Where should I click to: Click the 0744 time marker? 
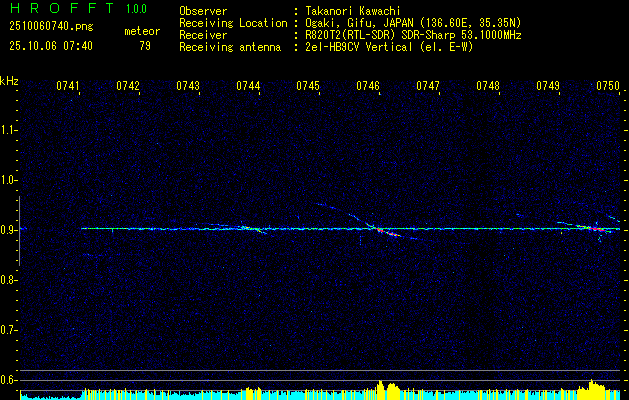click(248, 86)
